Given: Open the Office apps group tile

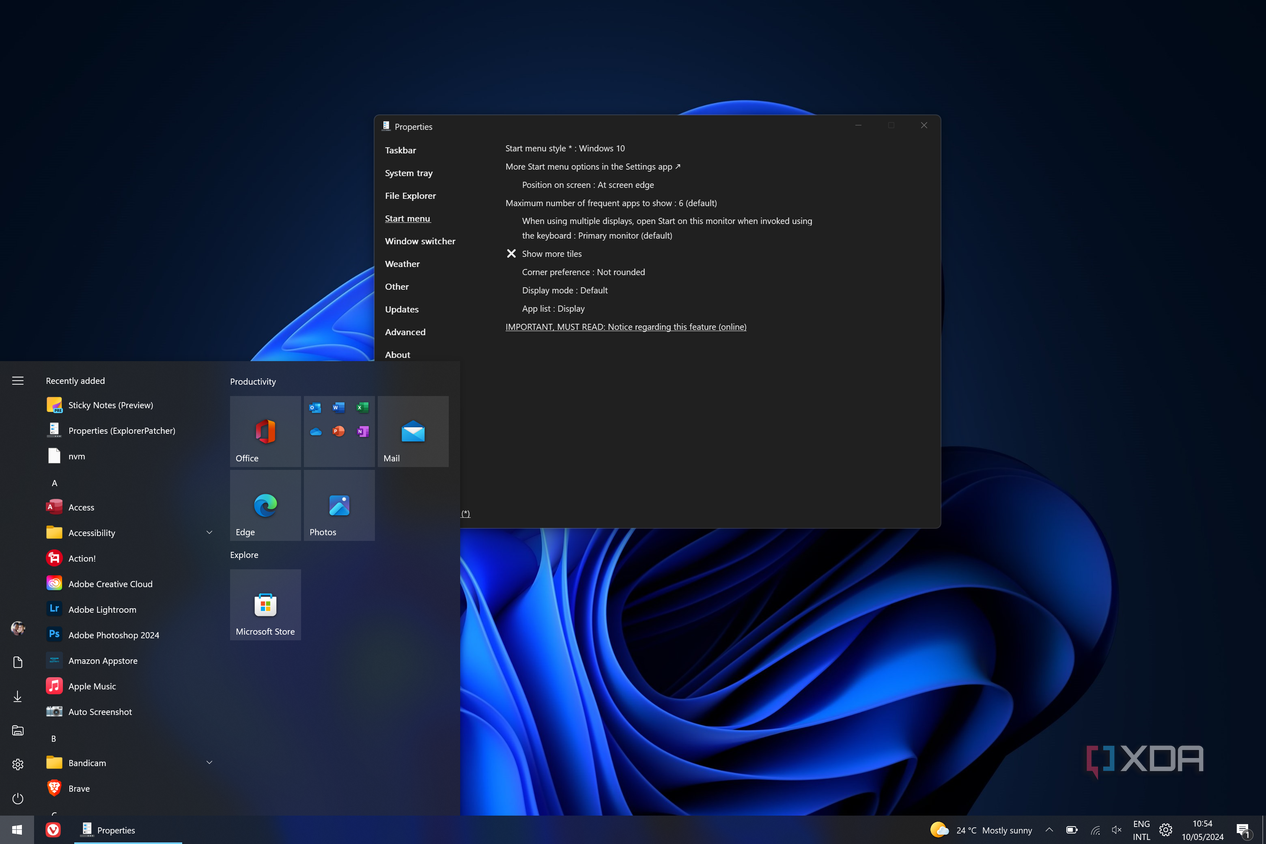Looking at the screenshot, I should [339, 432].
